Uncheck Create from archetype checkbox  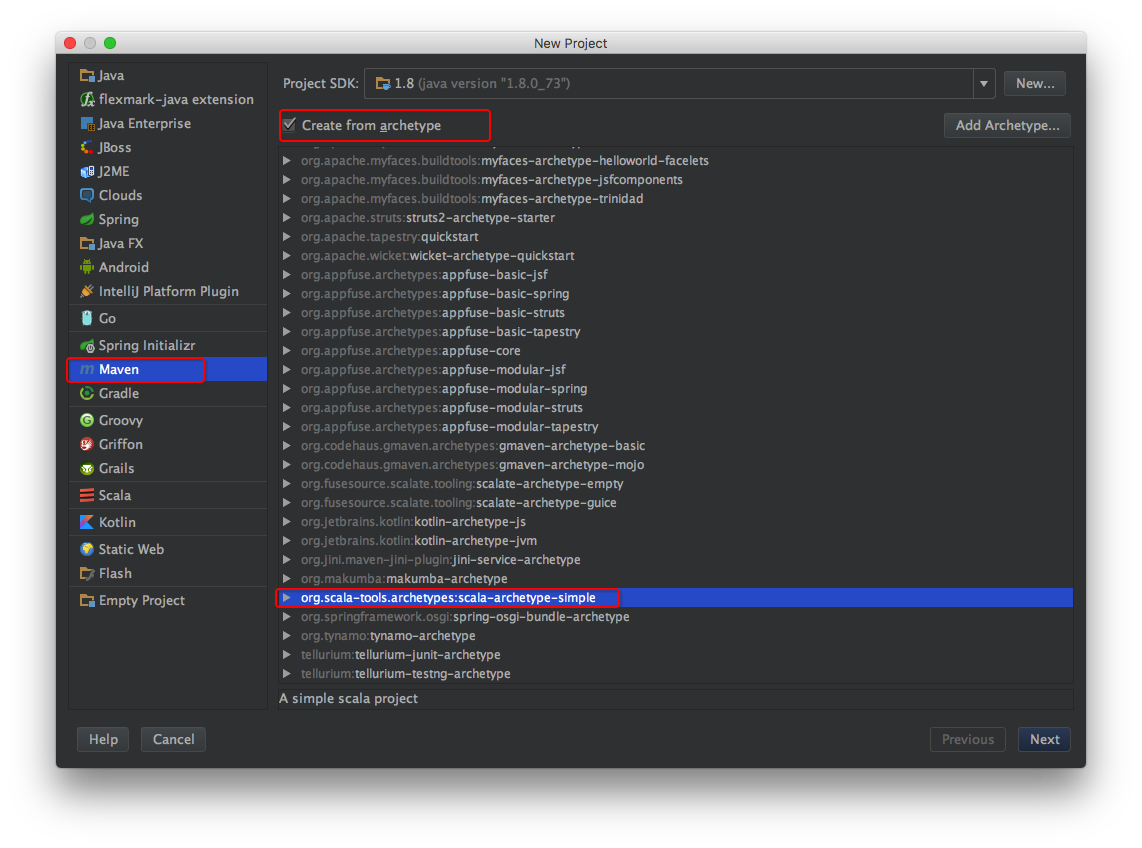[x=290, y=125]
